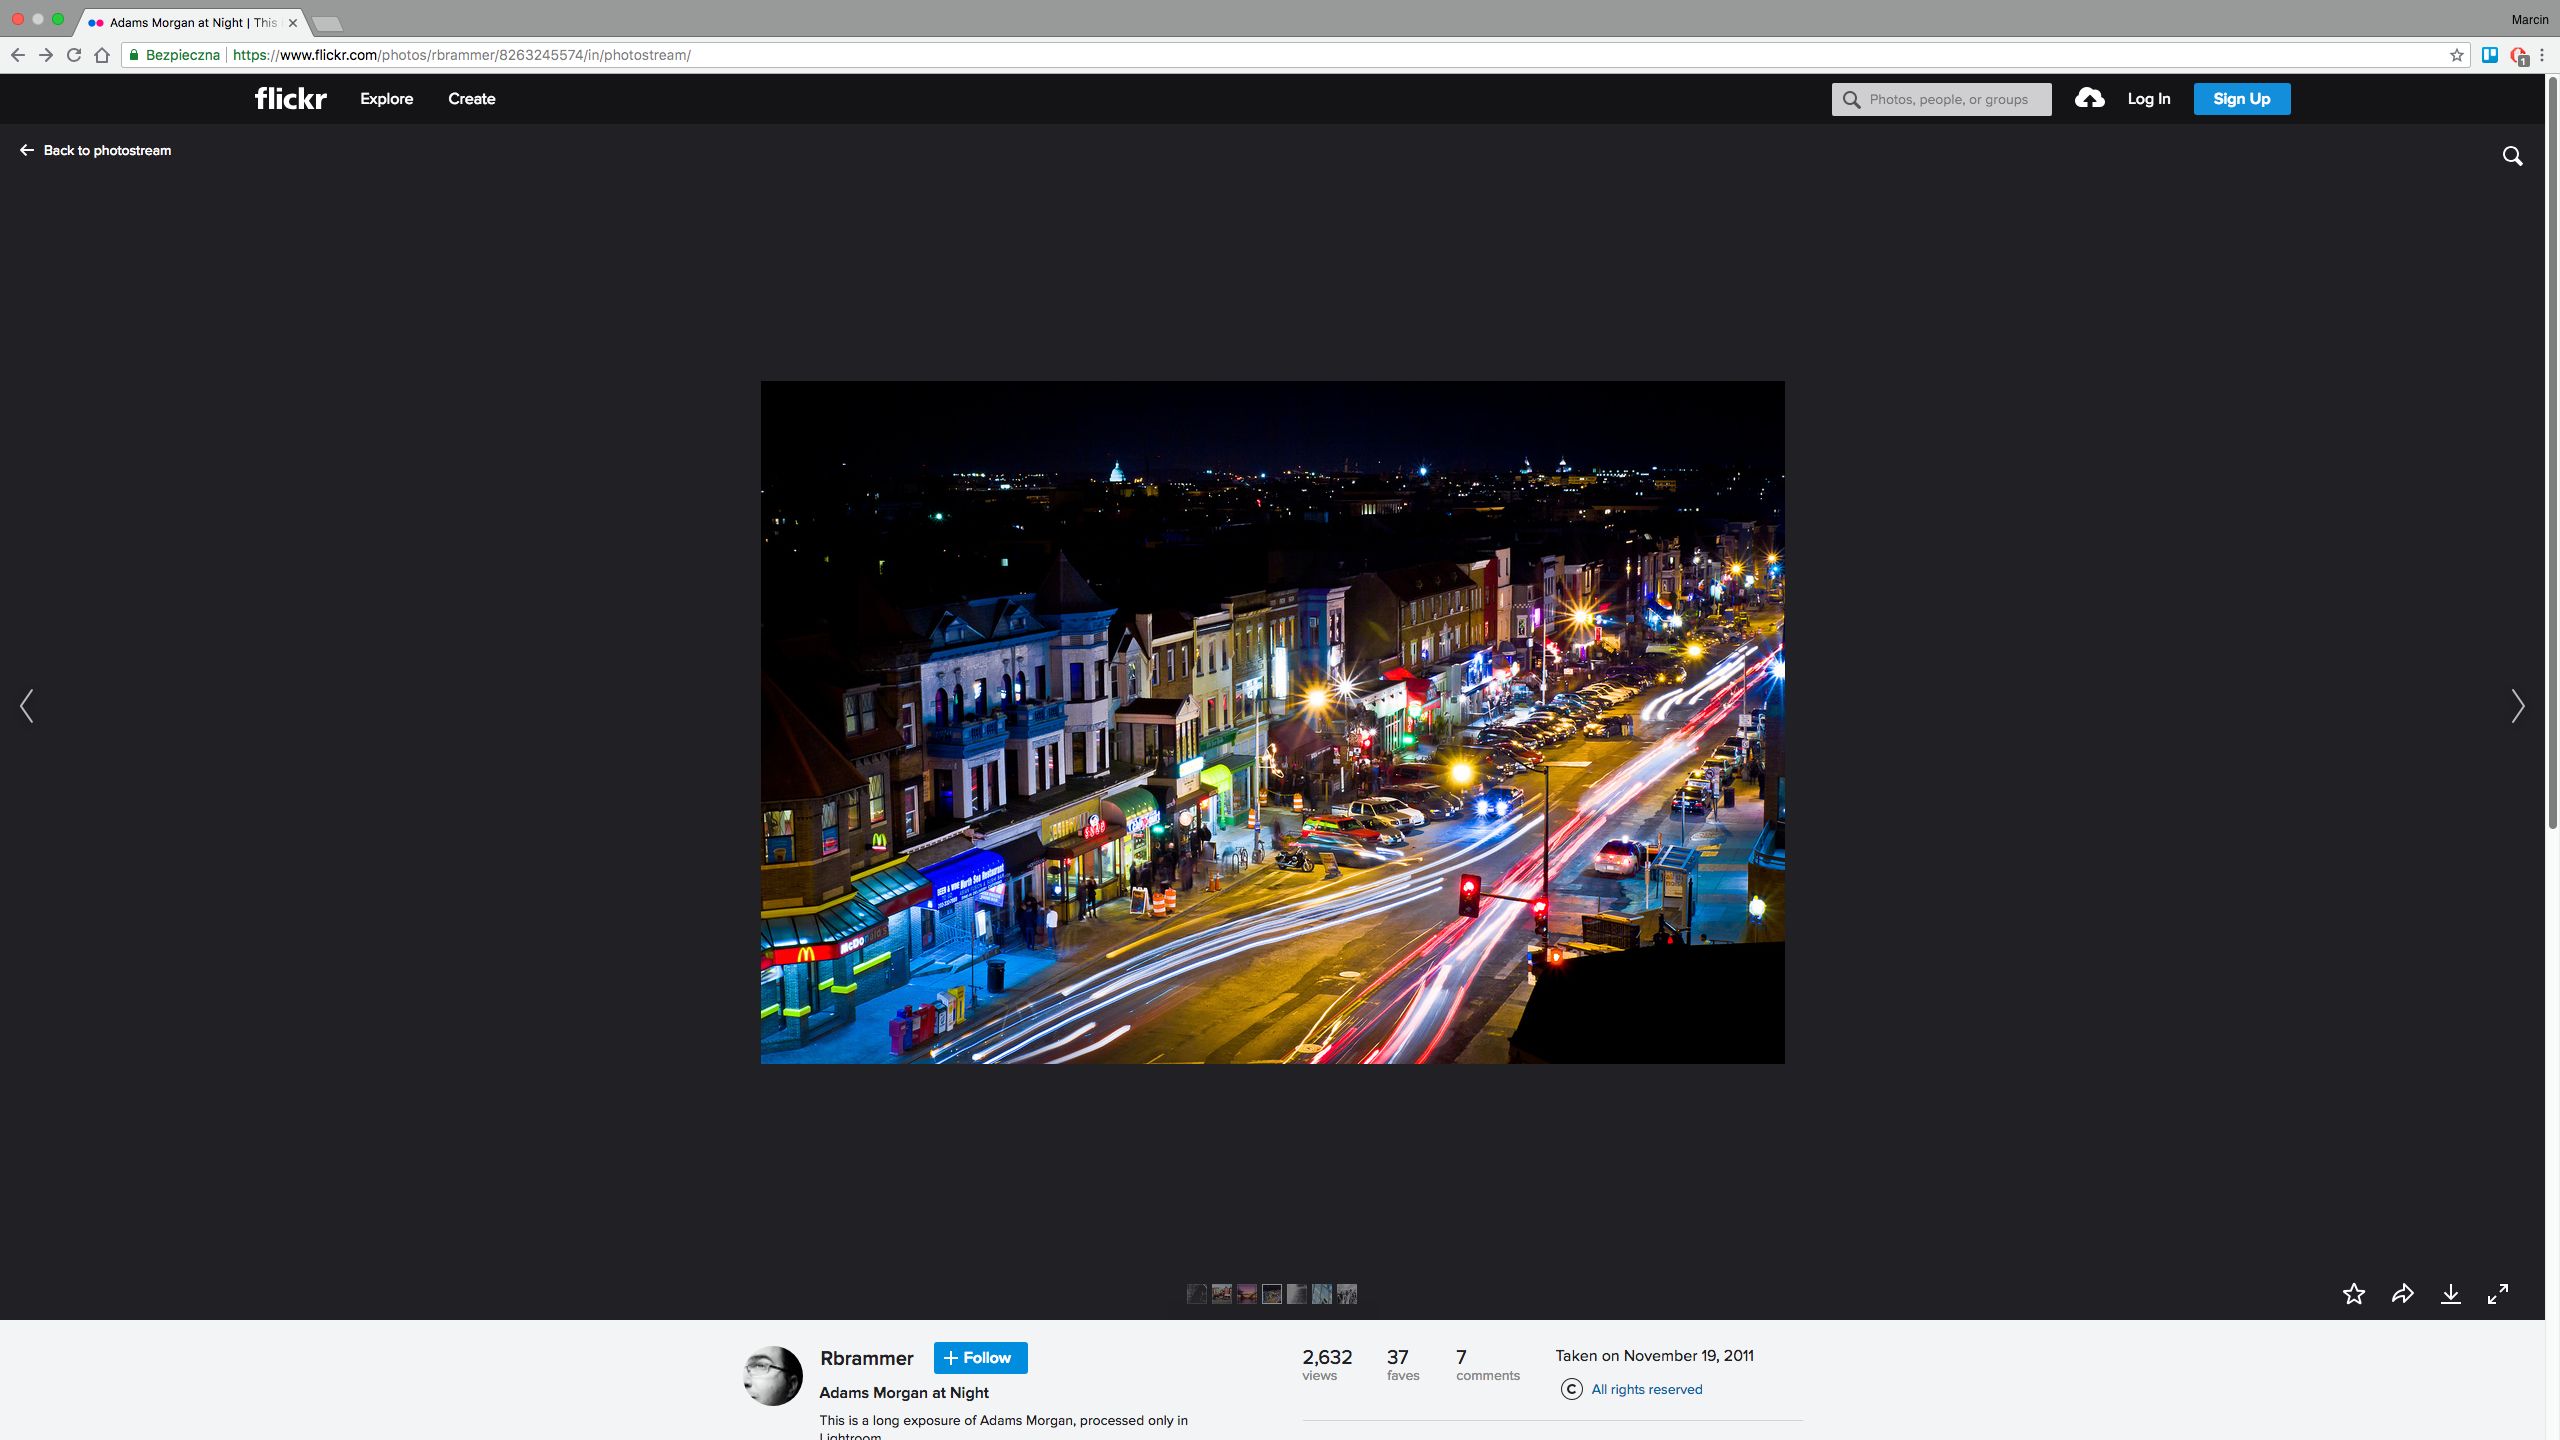Close the Adams Morgan at Night tab
This screenshot has height=1440, width=2560.
(x=293, y=22)
